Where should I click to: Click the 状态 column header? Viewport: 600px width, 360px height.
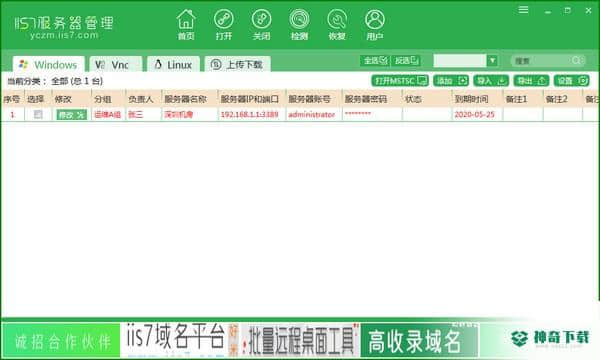(427, 99)
